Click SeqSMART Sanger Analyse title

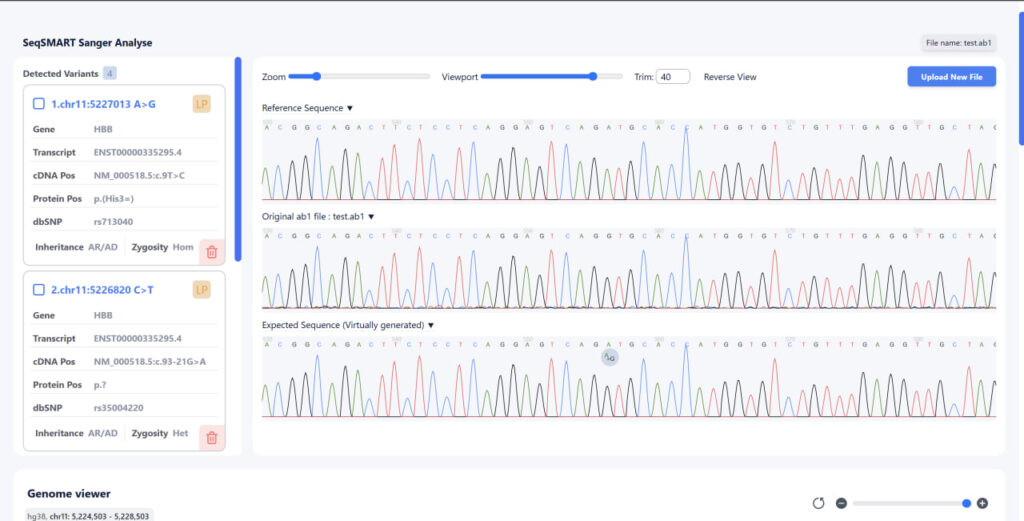[x=88, y=42]
